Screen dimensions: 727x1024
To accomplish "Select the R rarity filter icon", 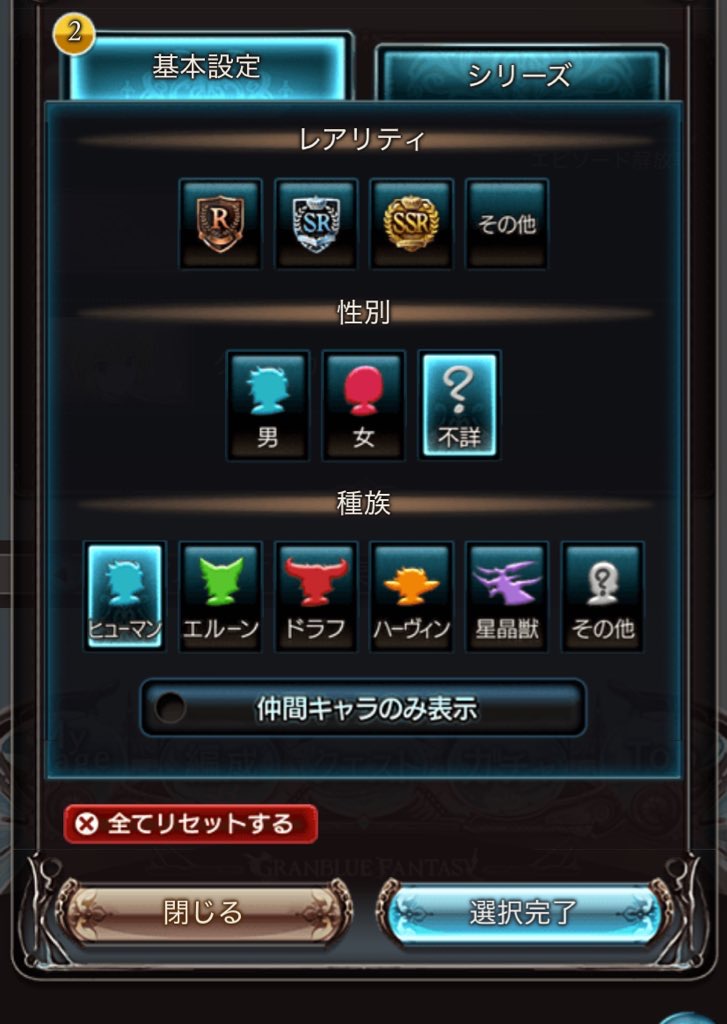I will [220, 223].
